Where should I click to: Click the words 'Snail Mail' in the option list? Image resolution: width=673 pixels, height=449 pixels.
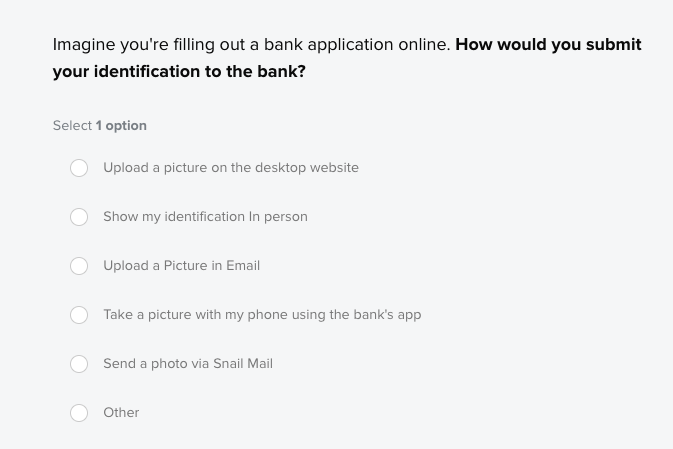243,364
